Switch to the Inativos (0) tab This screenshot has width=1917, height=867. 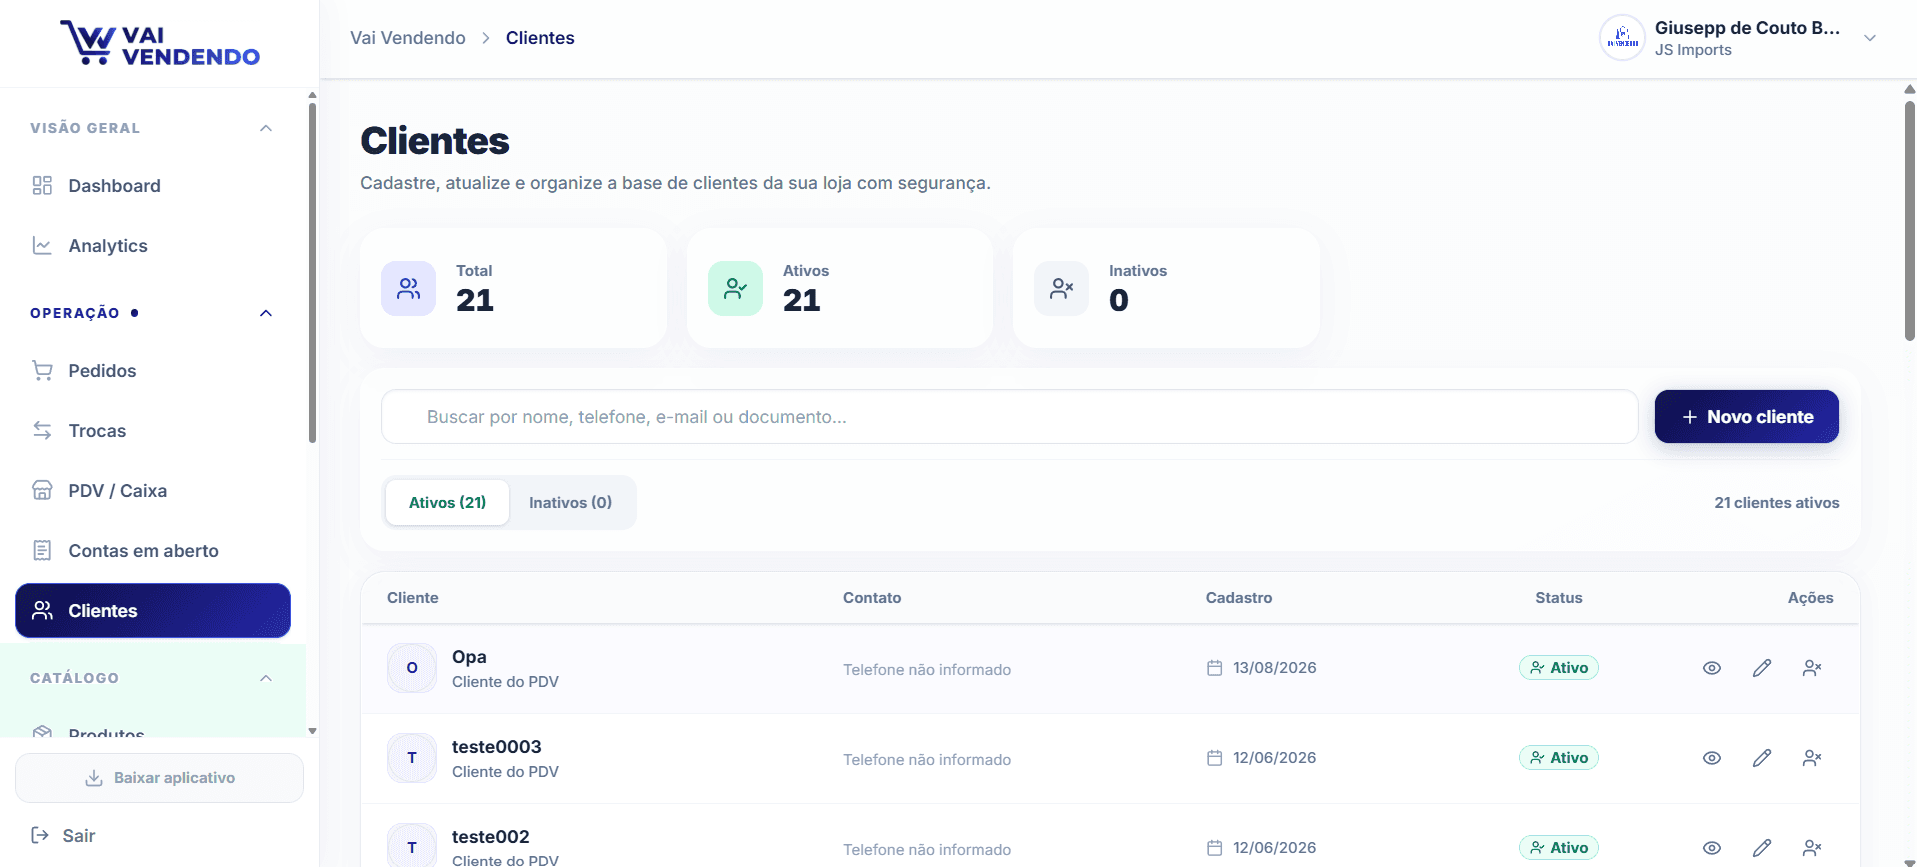pos(570,503)
